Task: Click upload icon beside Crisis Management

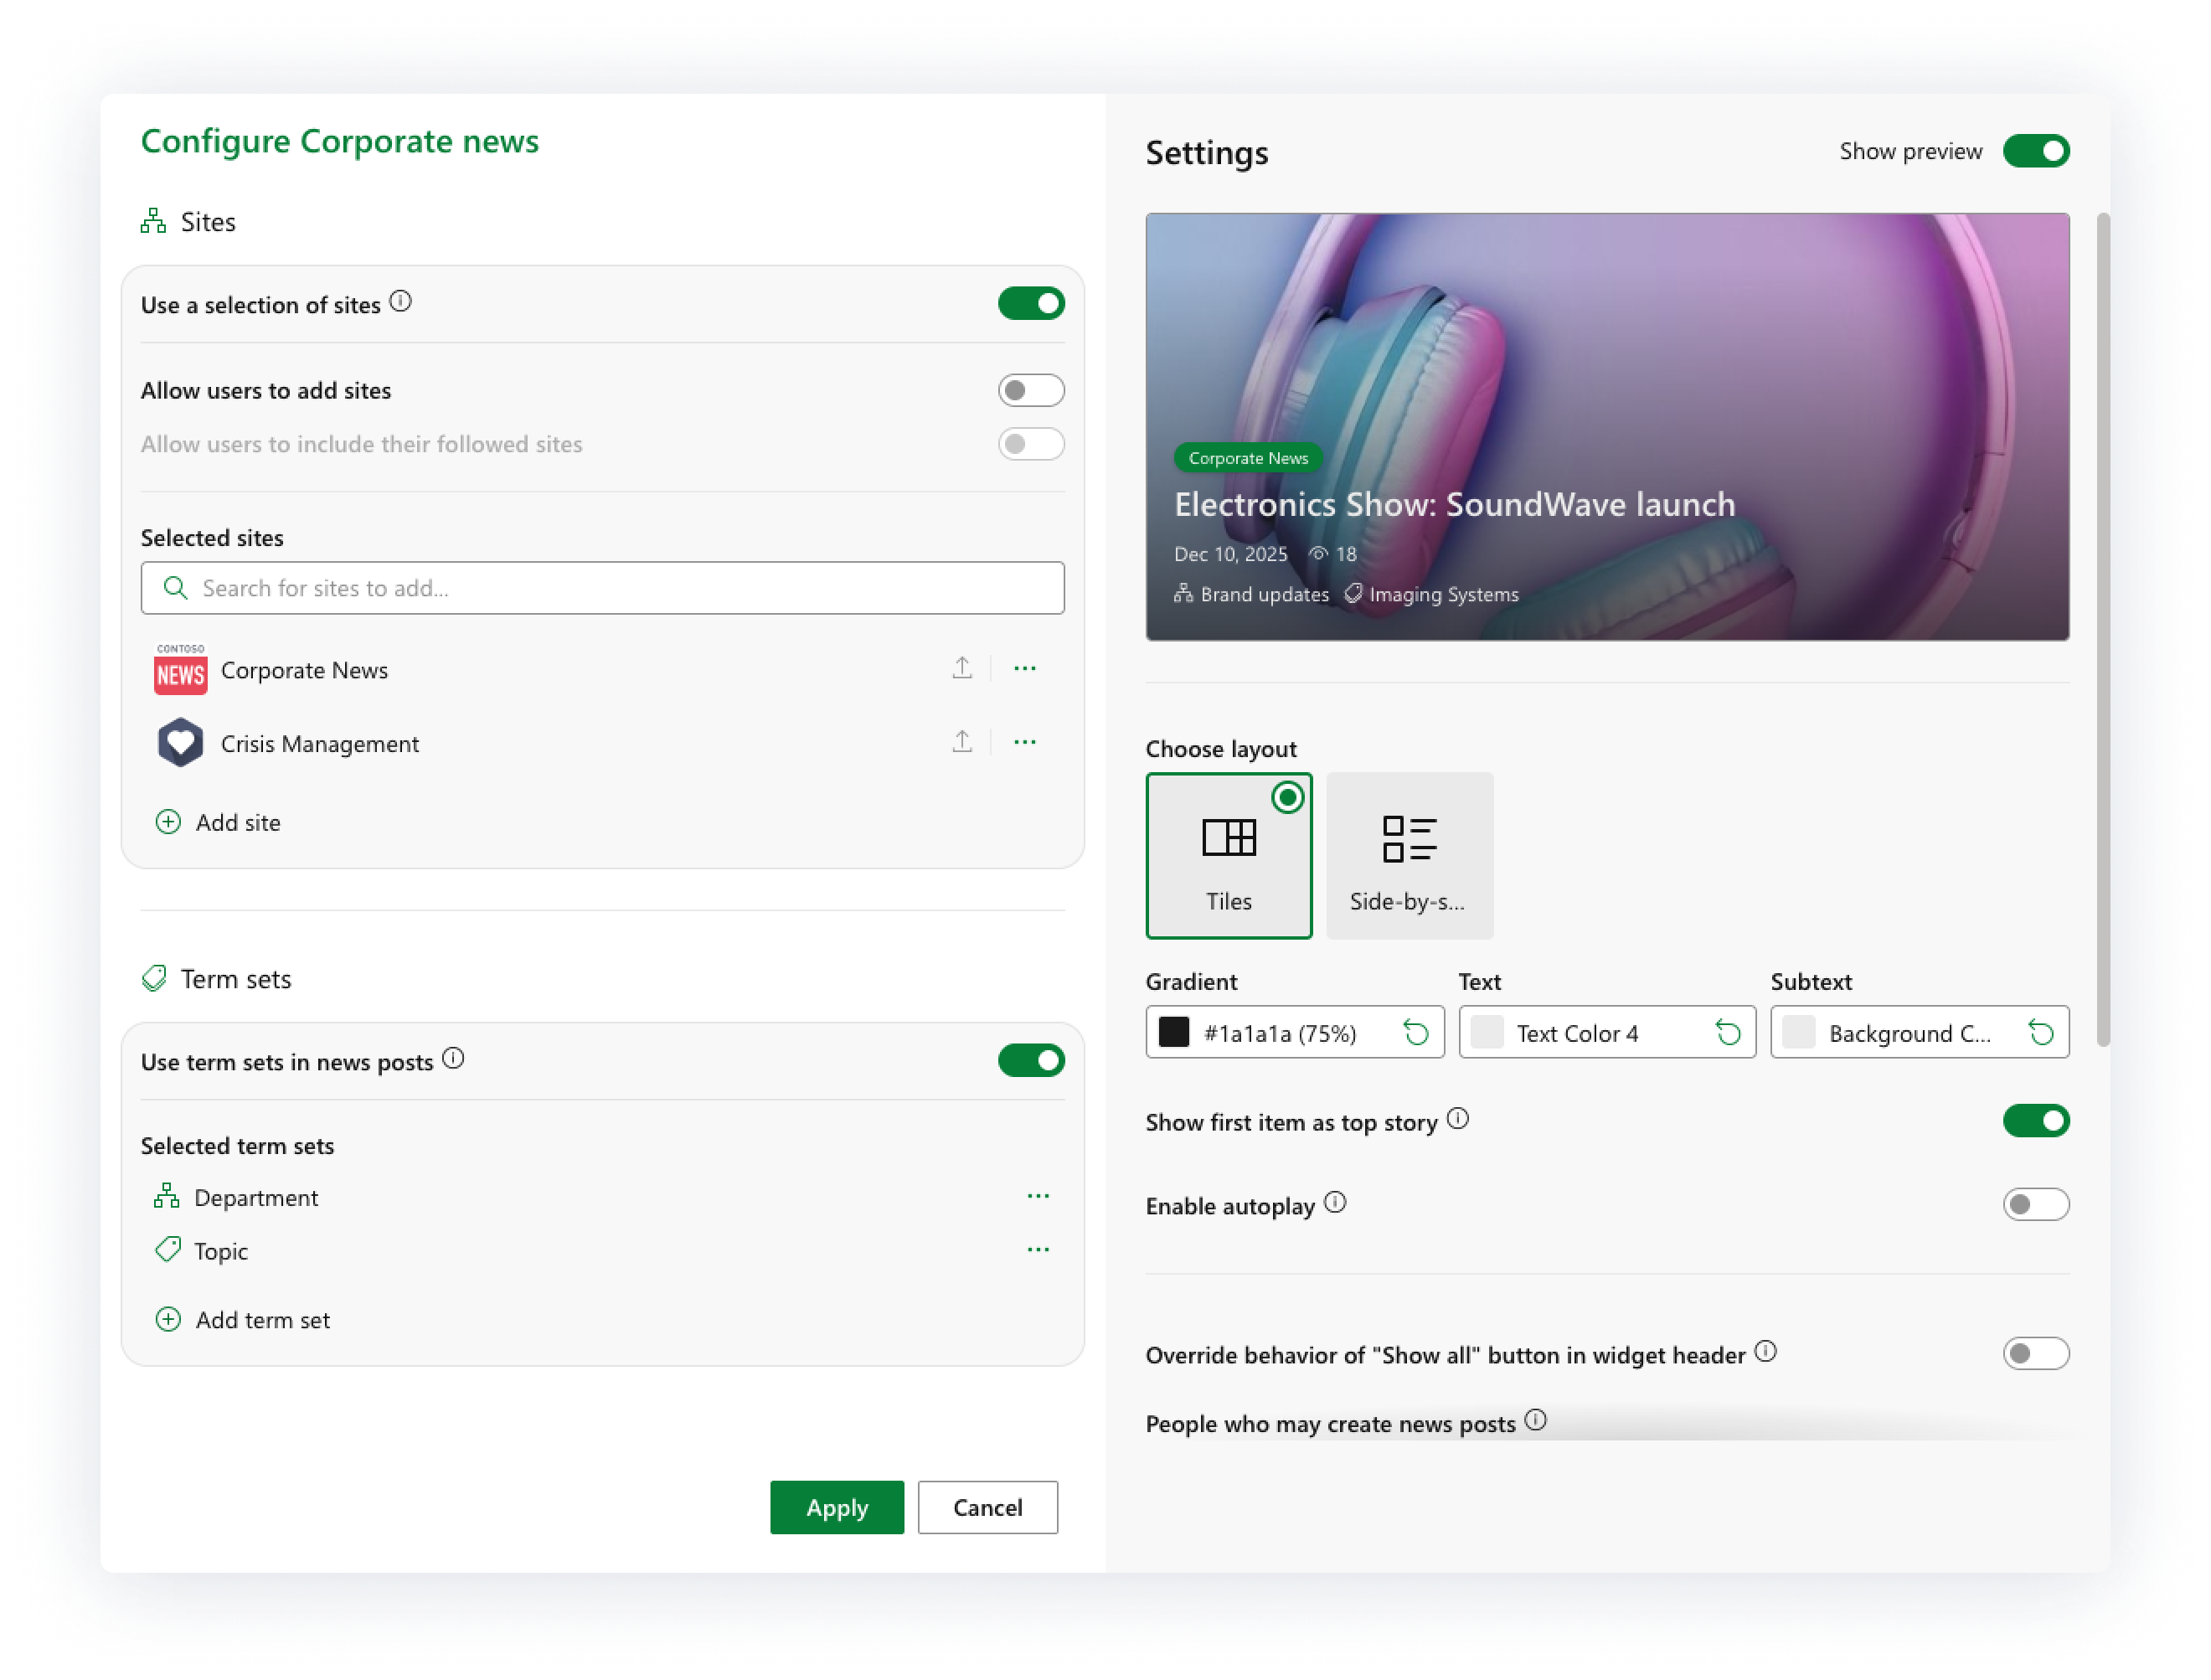Action: (x=961, y=742)
